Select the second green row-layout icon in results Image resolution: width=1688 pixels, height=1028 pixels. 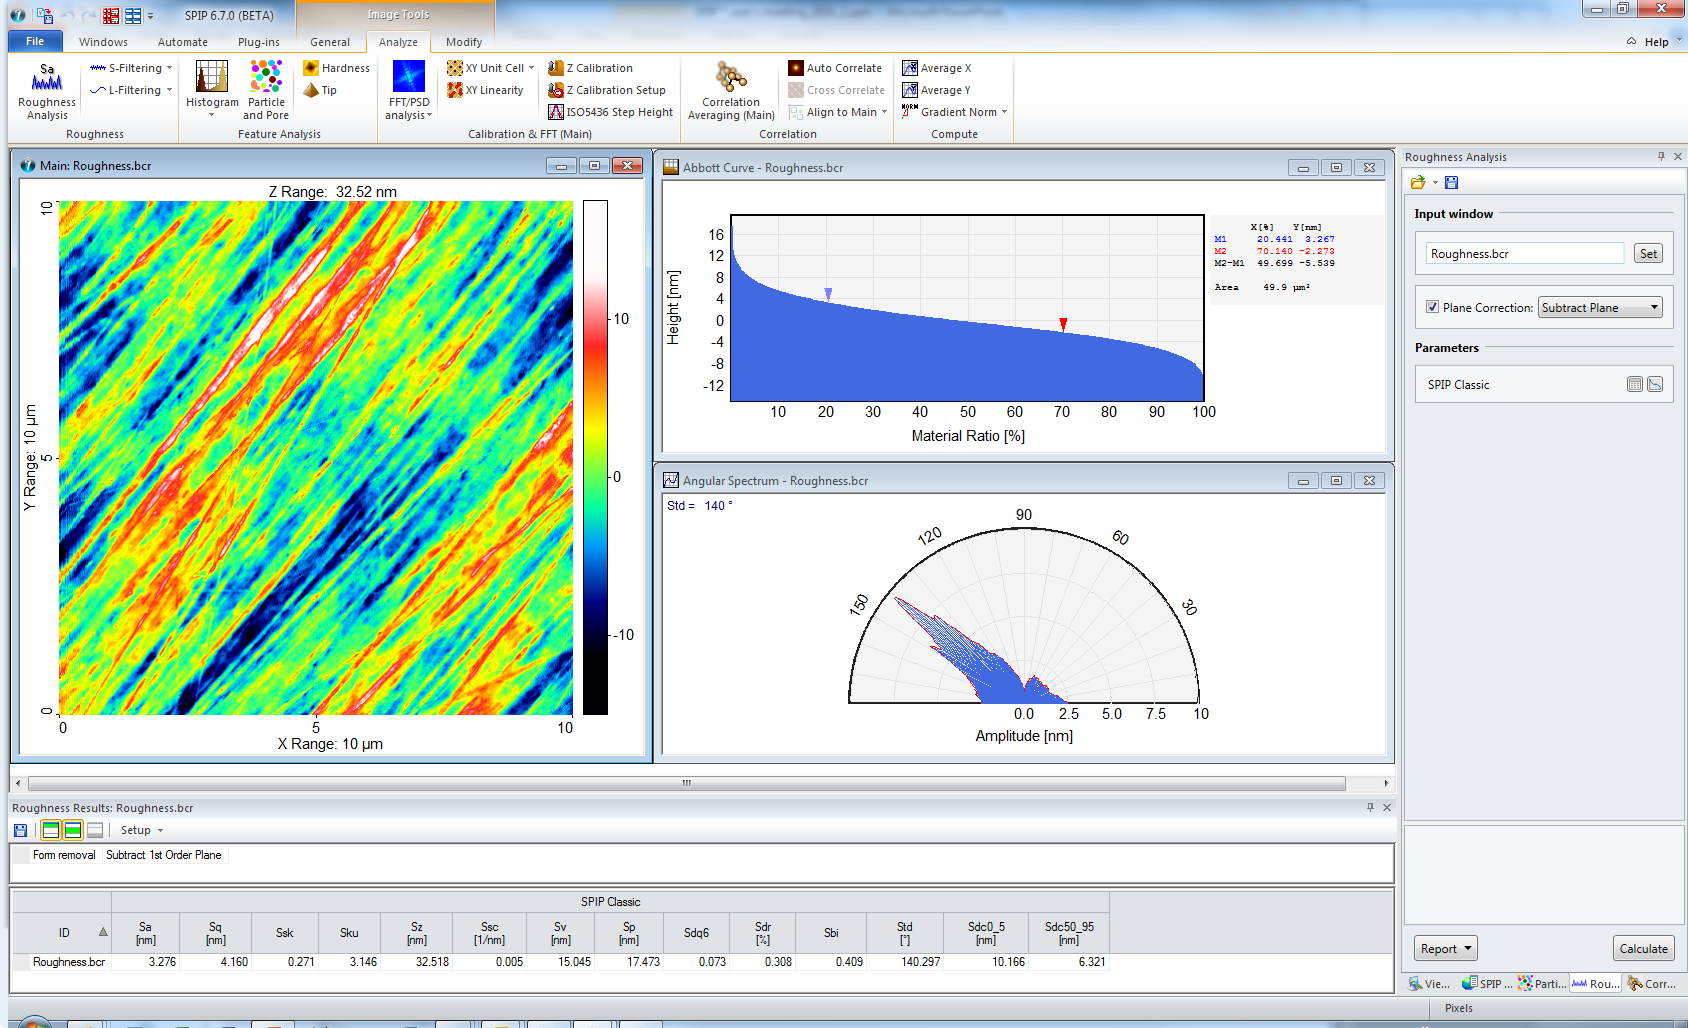tap(73, 830)
